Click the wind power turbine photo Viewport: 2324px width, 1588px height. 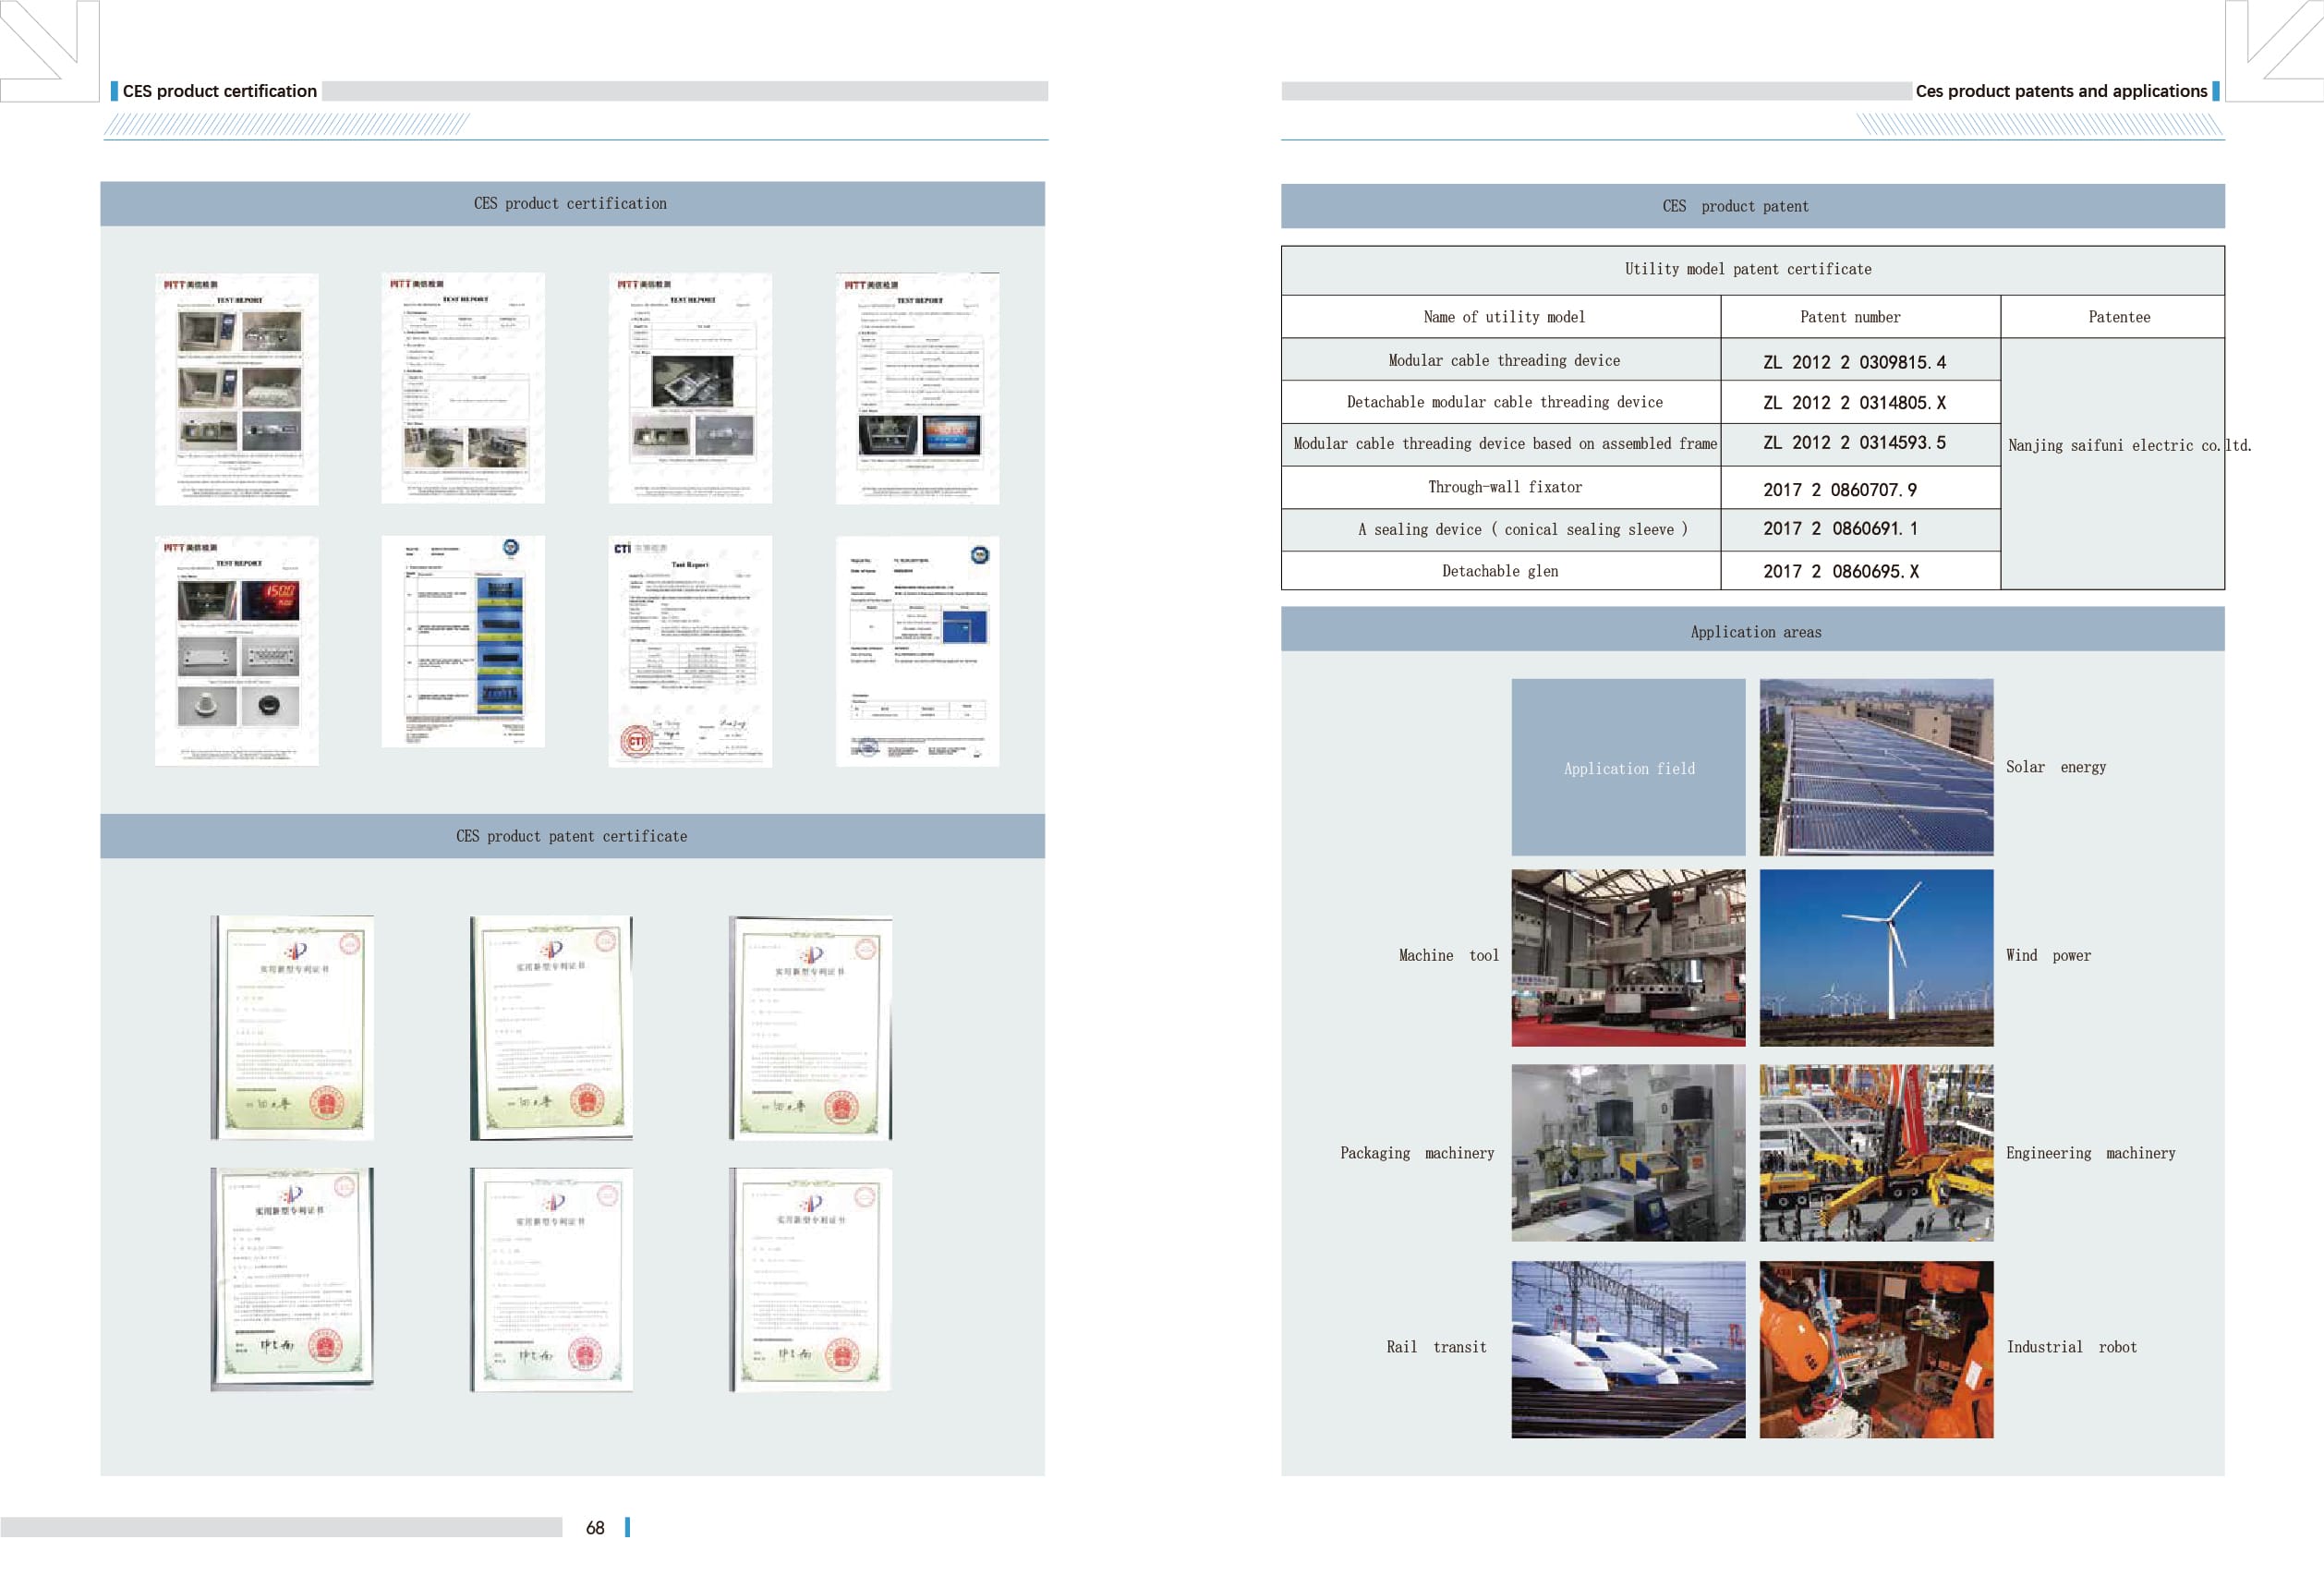point(1876,957)
